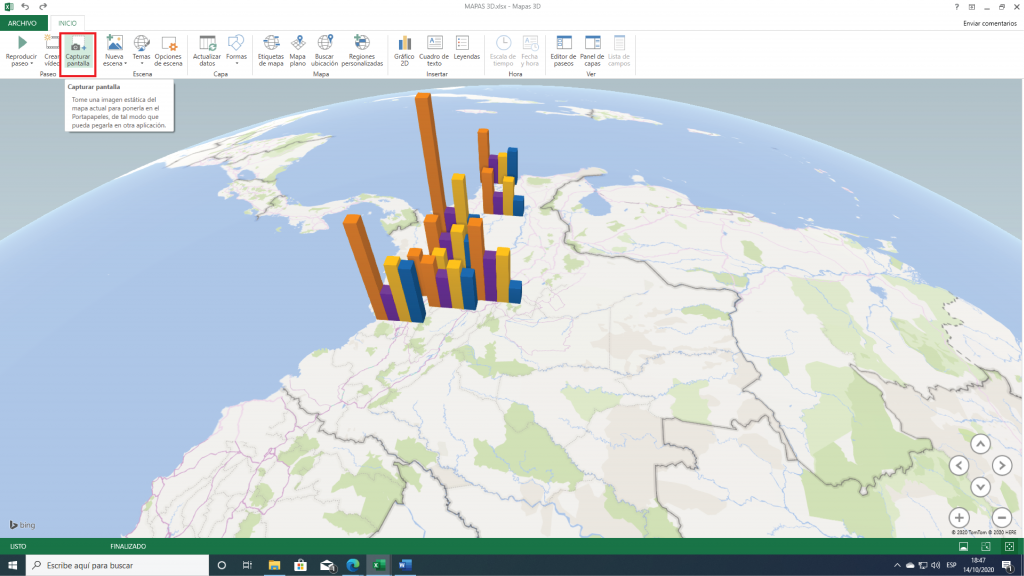Click the last status bar view icon

[x=1009, y=547]
